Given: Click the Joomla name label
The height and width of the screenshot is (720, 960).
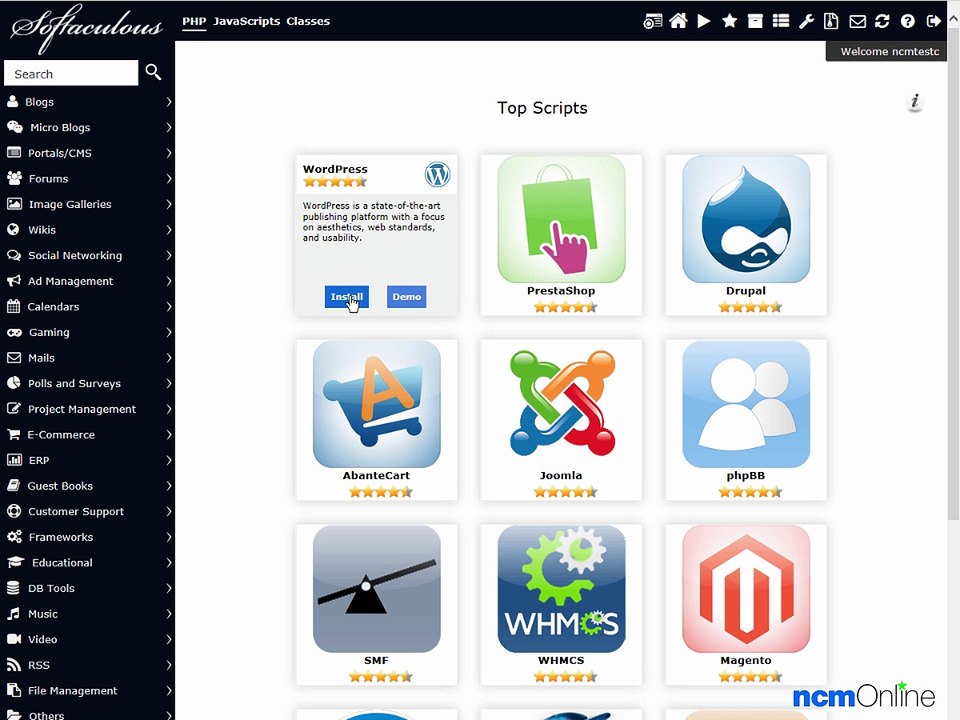Looking at the screenshot, I should [x=561, y=476].
